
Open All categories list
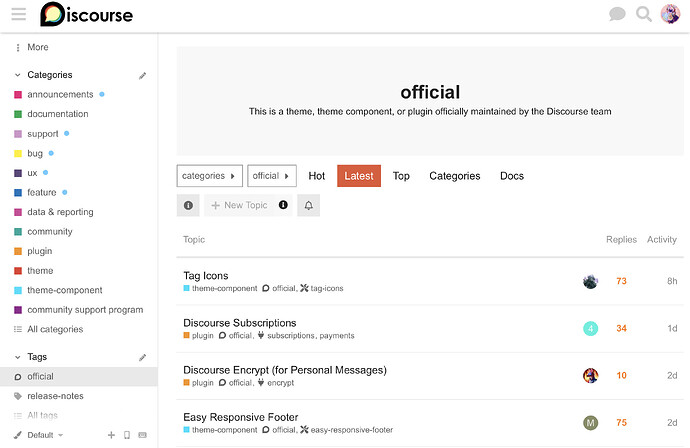pos(55,329)
